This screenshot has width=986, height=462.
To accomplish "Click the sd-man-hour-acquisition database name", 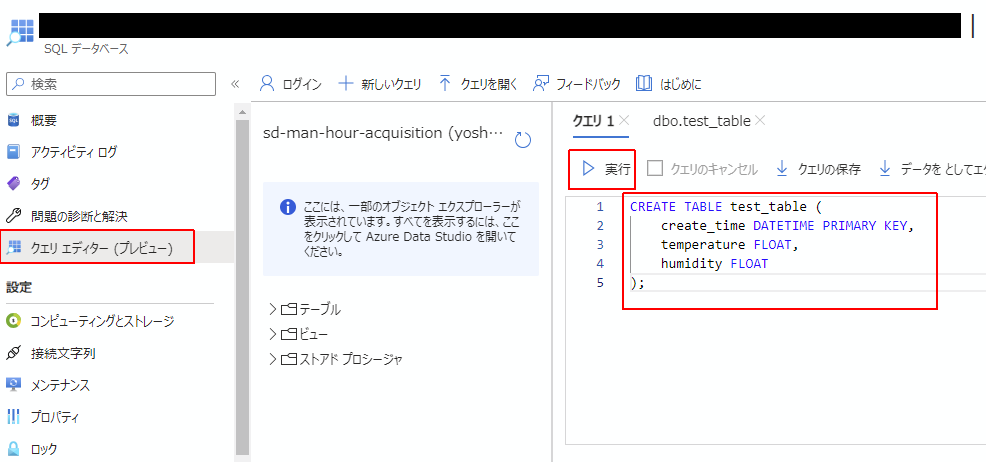I will point(384,133).
